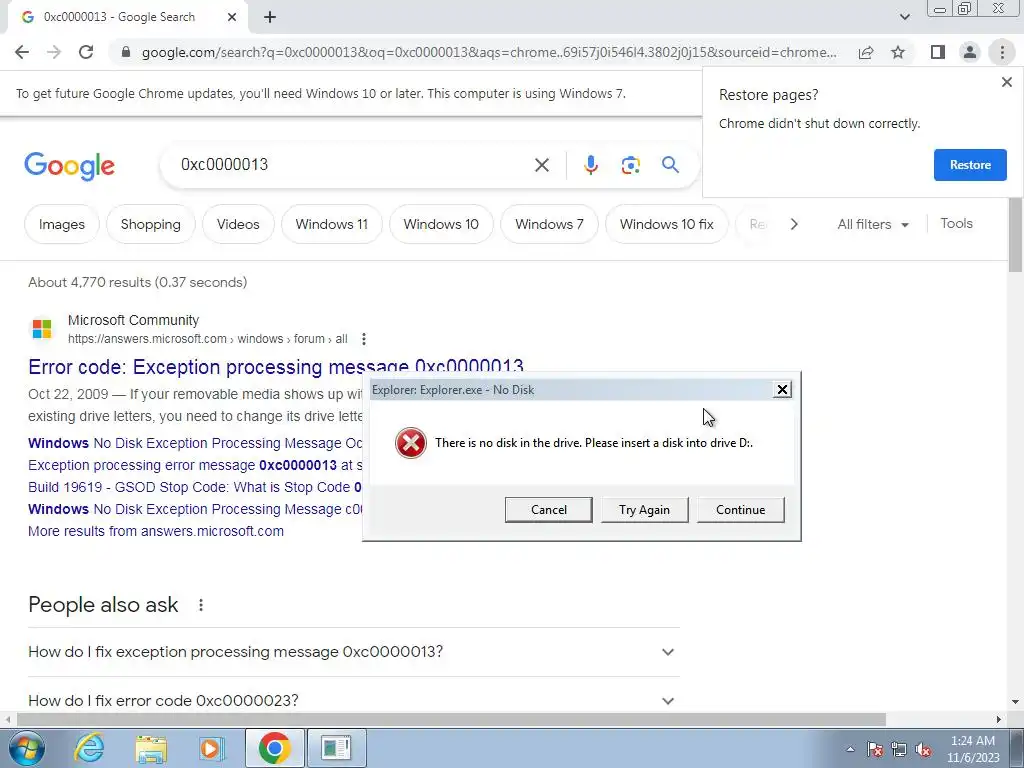The width and height of the screenshot is (1024, 768).
Task: Open the Chrome profile icon
Action: [970, 52]
